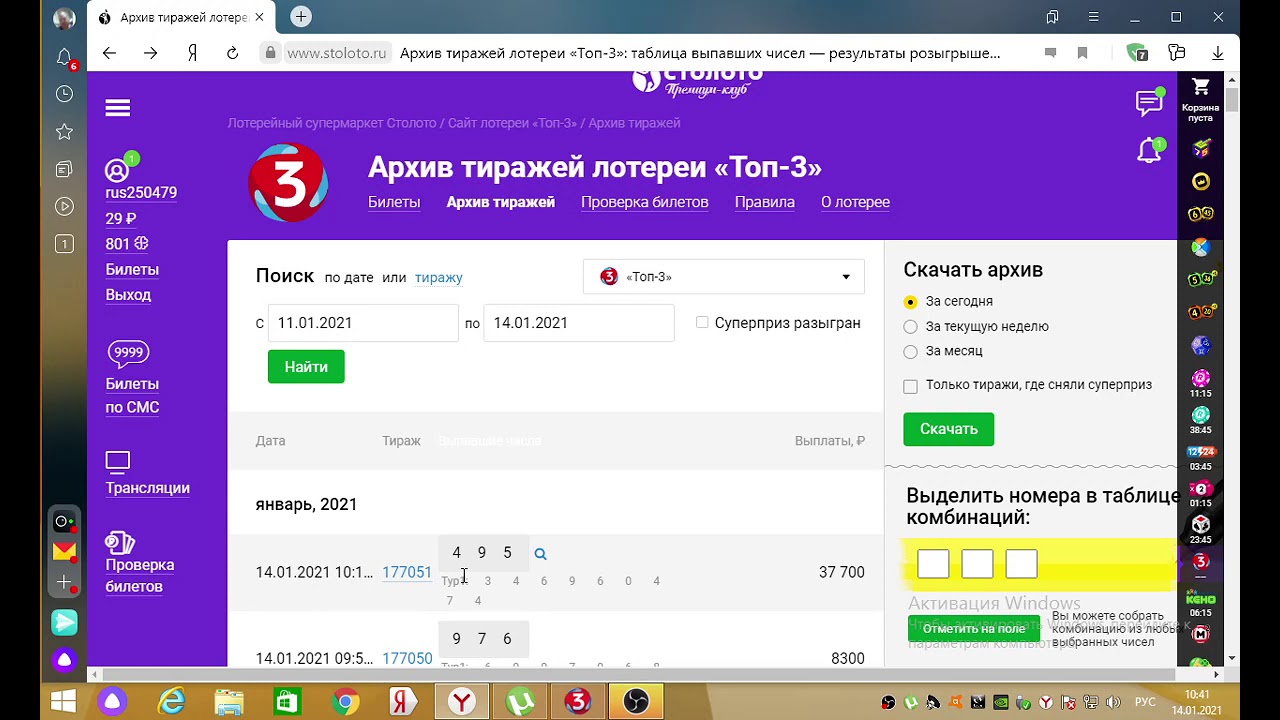Click the SMS tickets 9999 bubble icon
The width and height of the screenshot is (1280, 720).
pyautogui.click(x=128, y=353)
